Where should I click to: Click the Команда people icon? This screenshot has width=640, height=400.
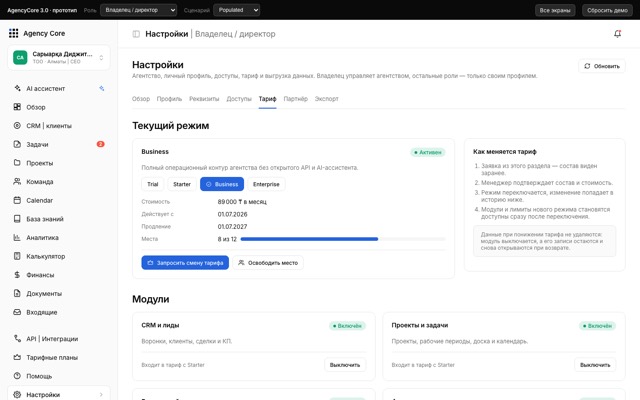click(x=17, y=181)
